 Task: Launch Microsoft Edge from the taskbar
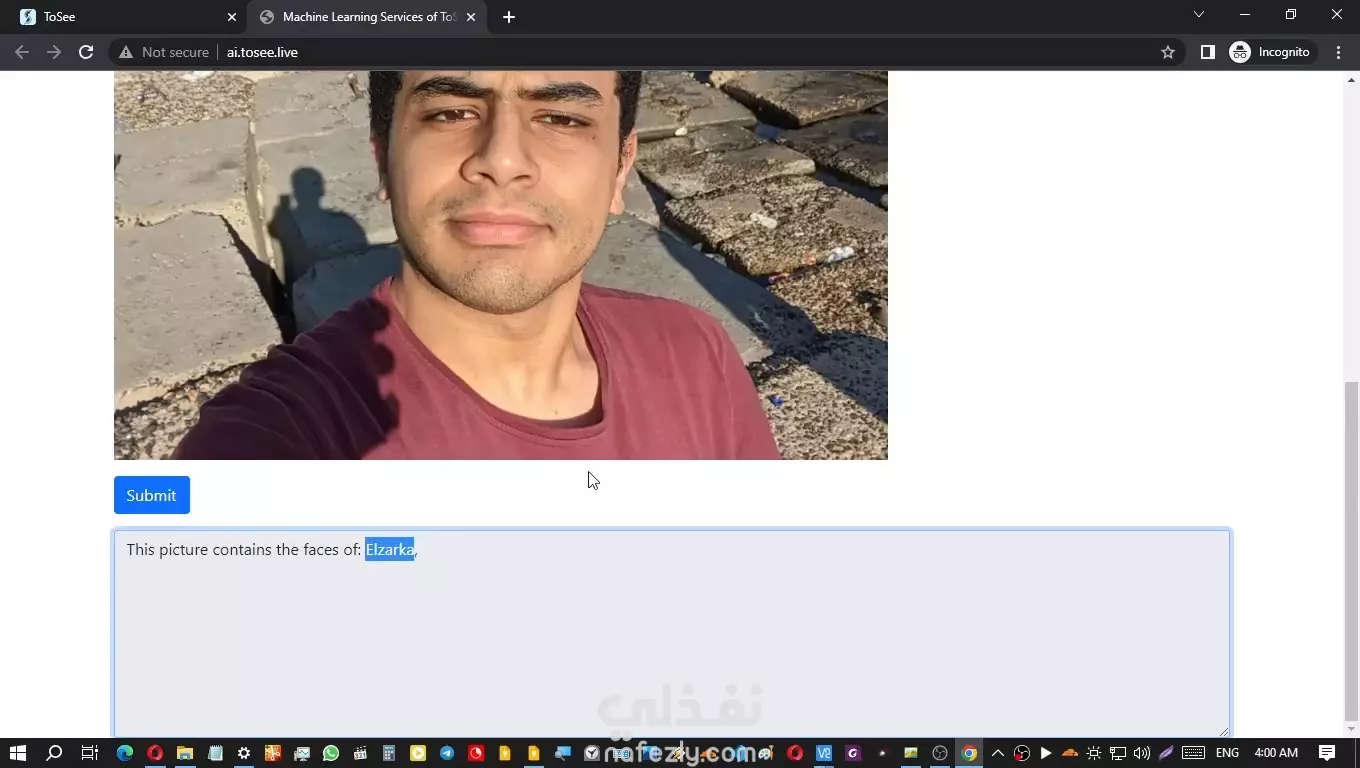pos(125,753)
